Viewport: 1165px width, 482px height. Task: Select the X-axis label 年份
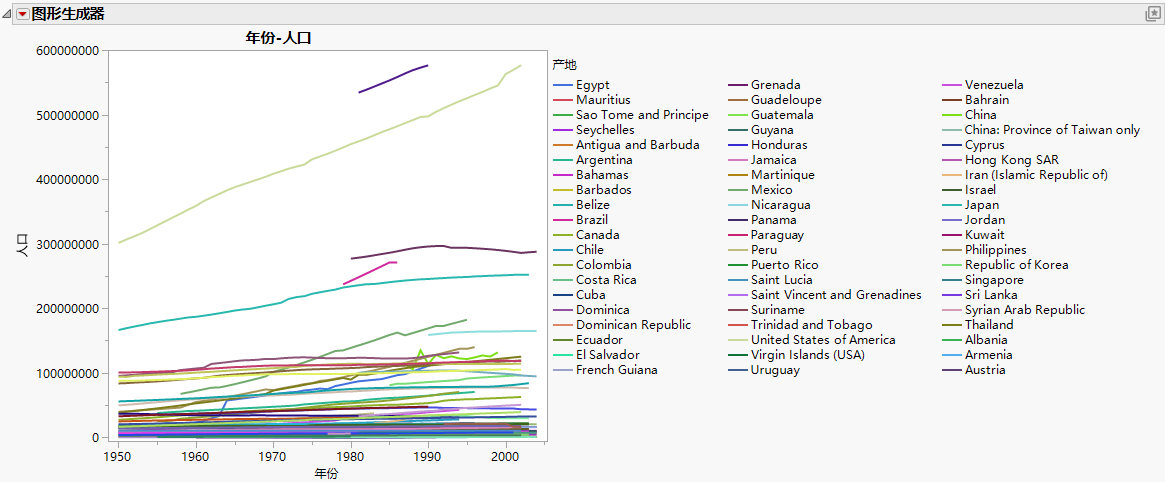[x=326, y=473]
